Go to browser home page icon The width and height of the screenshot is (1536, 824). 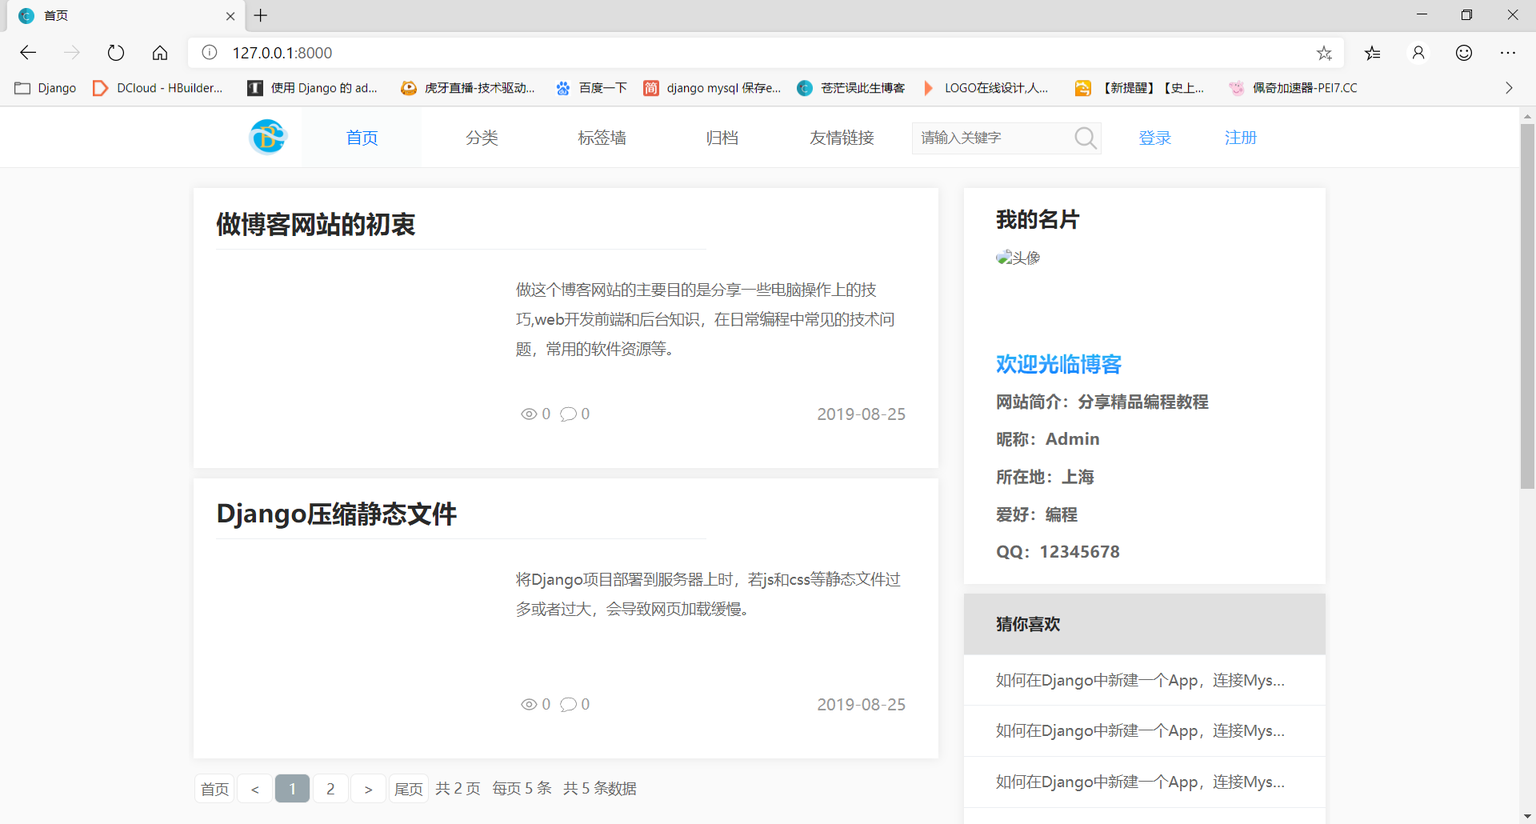pos(160,53)
